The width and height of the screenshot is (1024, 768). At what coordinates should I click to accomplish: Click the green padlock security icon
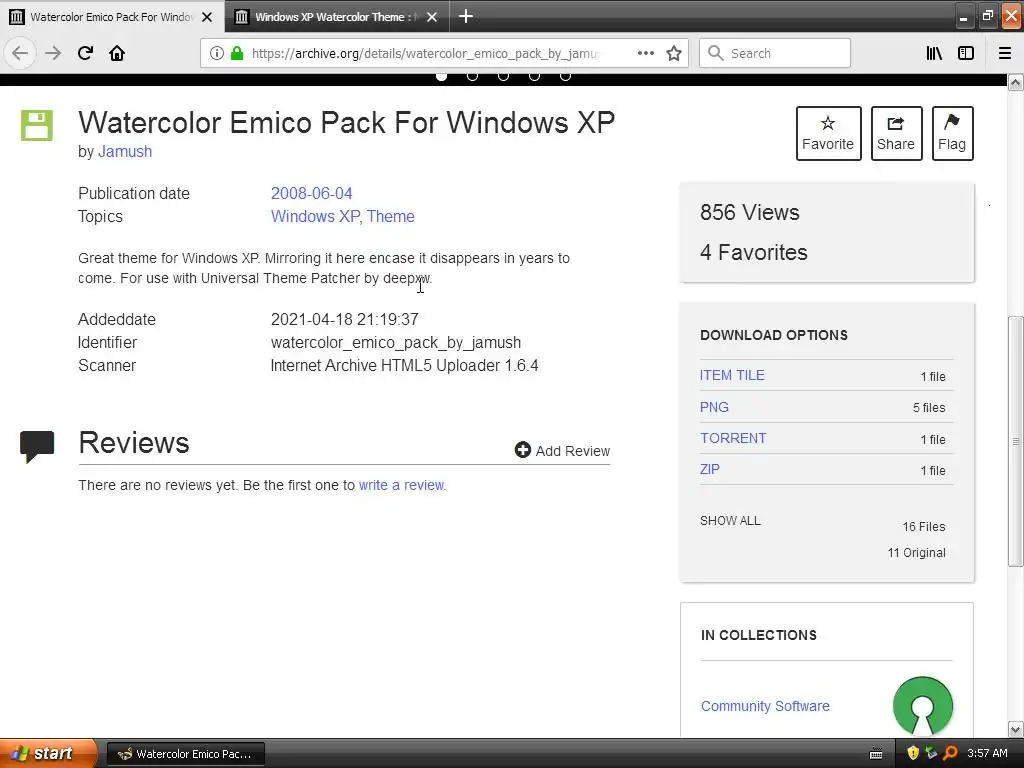(237, 53)
